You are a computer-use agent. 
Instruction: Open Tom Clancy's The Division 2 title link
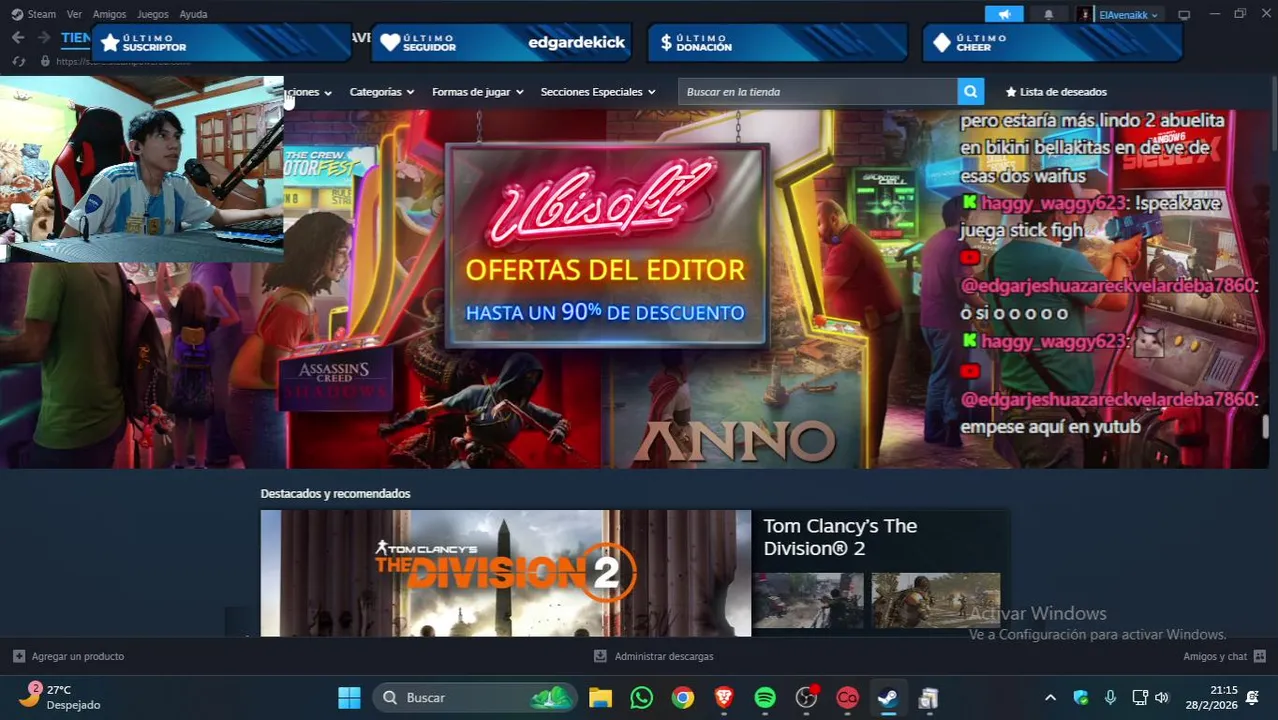840,537
